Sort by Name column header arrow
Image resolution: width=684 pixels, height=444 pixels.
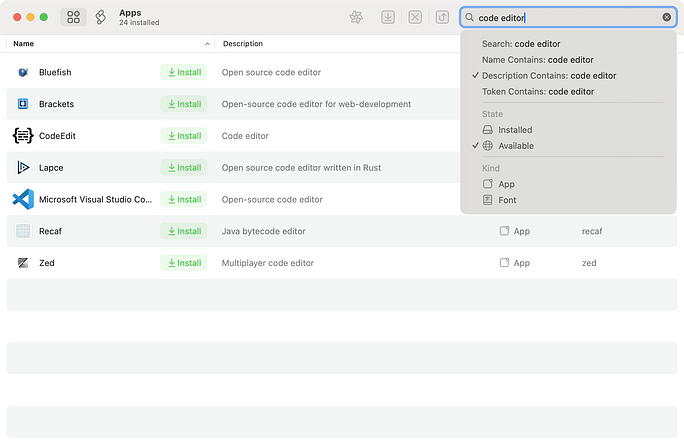tap(207, 44)
